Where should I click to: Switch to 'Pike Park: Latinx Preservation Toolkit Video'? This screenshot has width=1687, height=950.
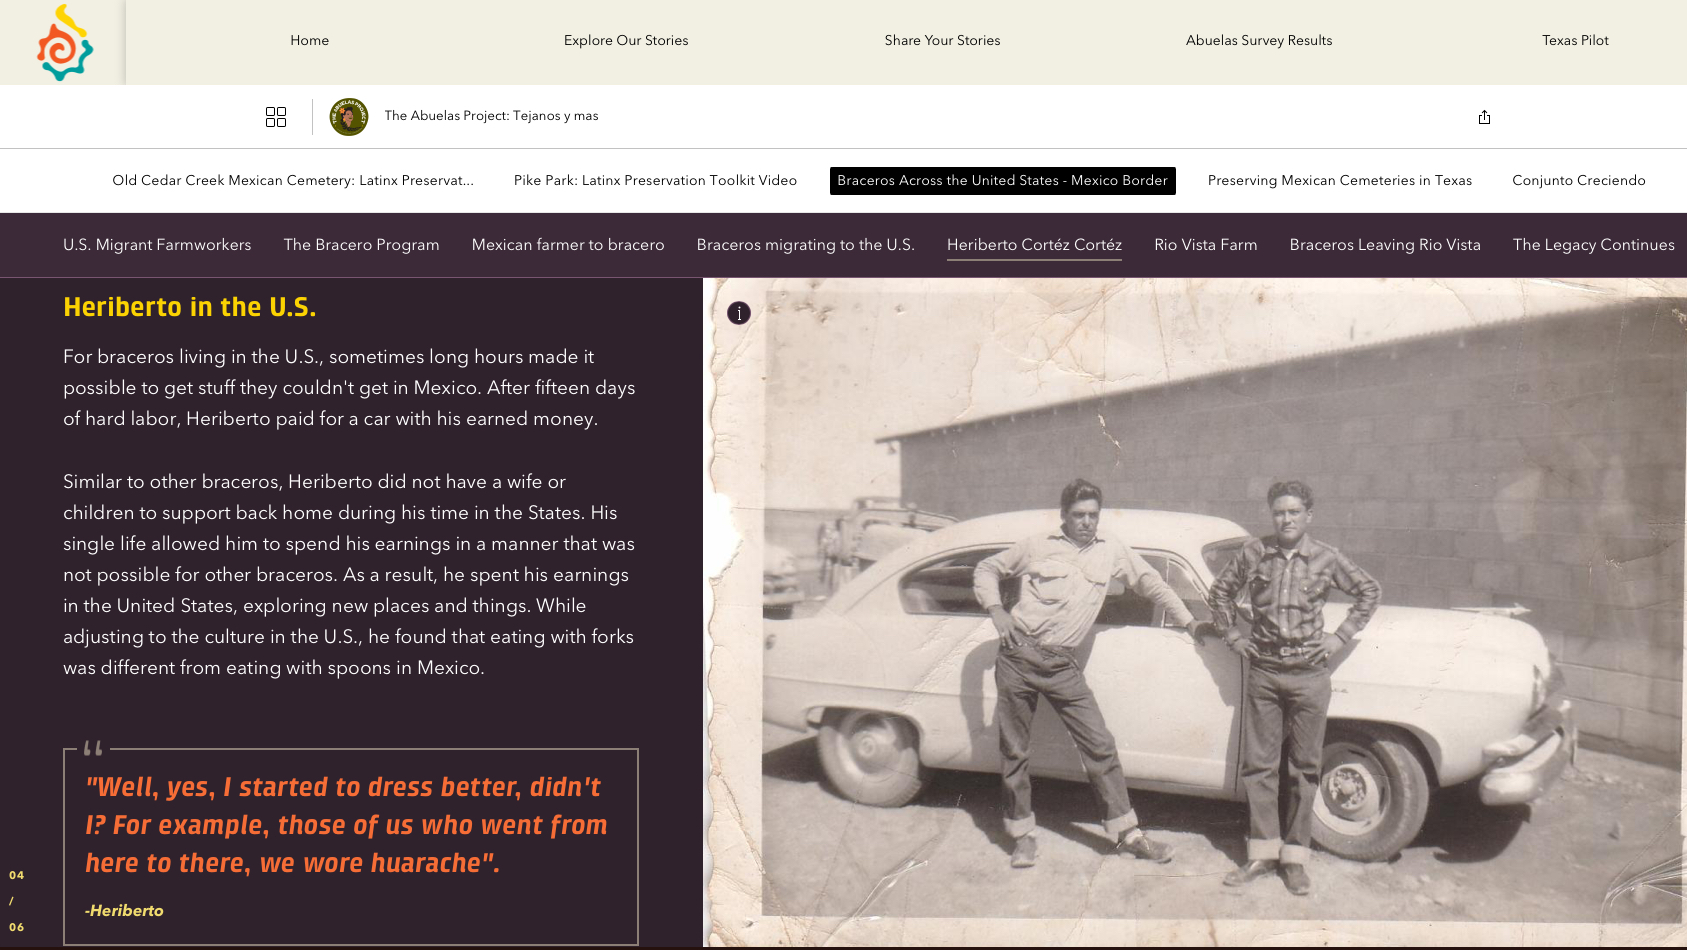pyautogui.click(x=655, y=180)
